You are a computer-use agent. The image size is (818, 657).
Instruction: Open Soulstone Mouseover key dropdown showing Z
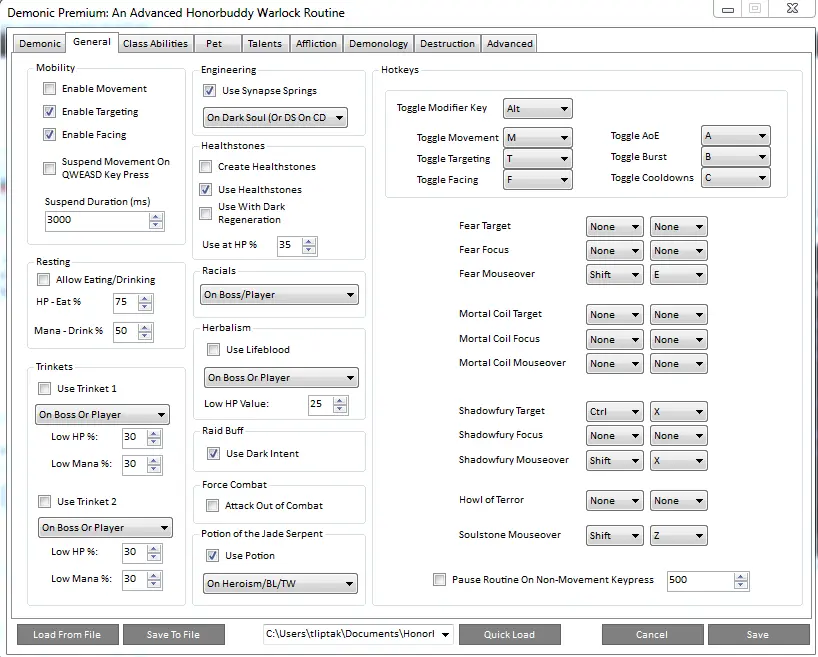click(679, 535)
